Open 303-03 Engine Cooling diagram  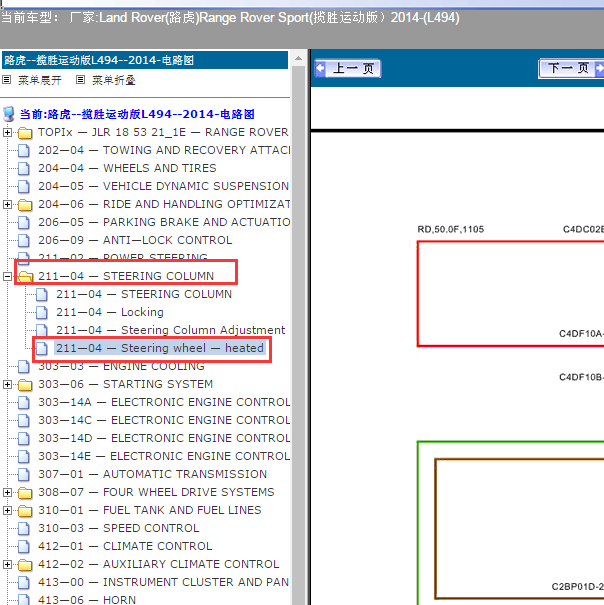click(x=121, y=366)
